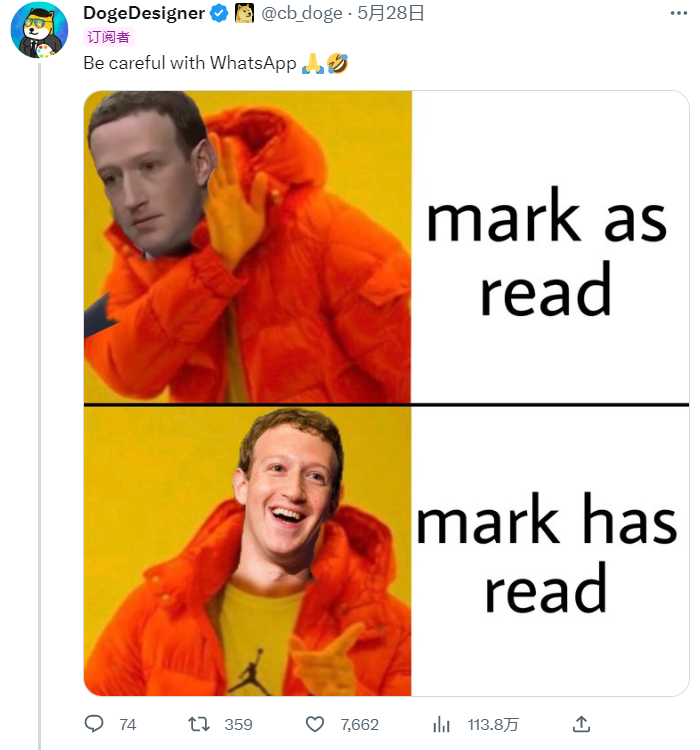The height and width of the screenshot is (750, 700).
Task: Click the 'mark as read' text panel
Action: [550, 247]
